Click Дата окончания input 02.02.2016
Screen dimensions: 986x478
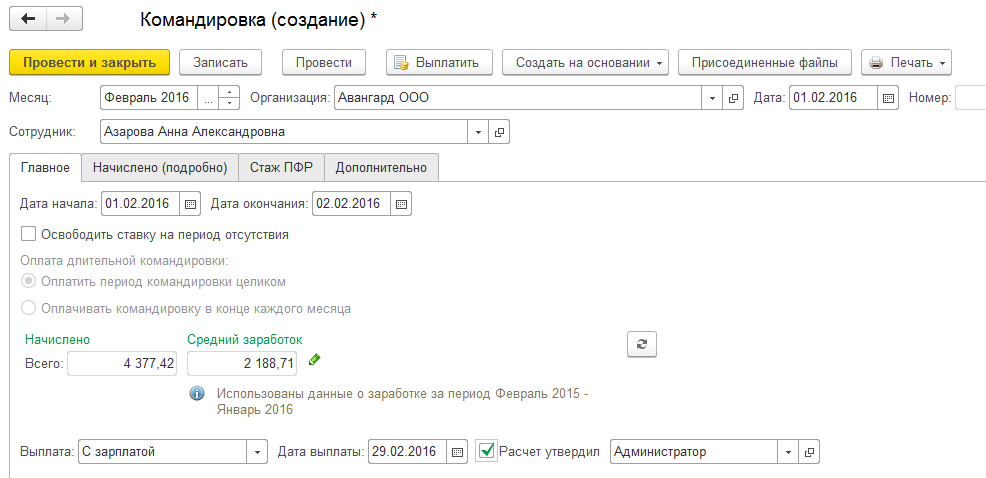tap(352, 204)
